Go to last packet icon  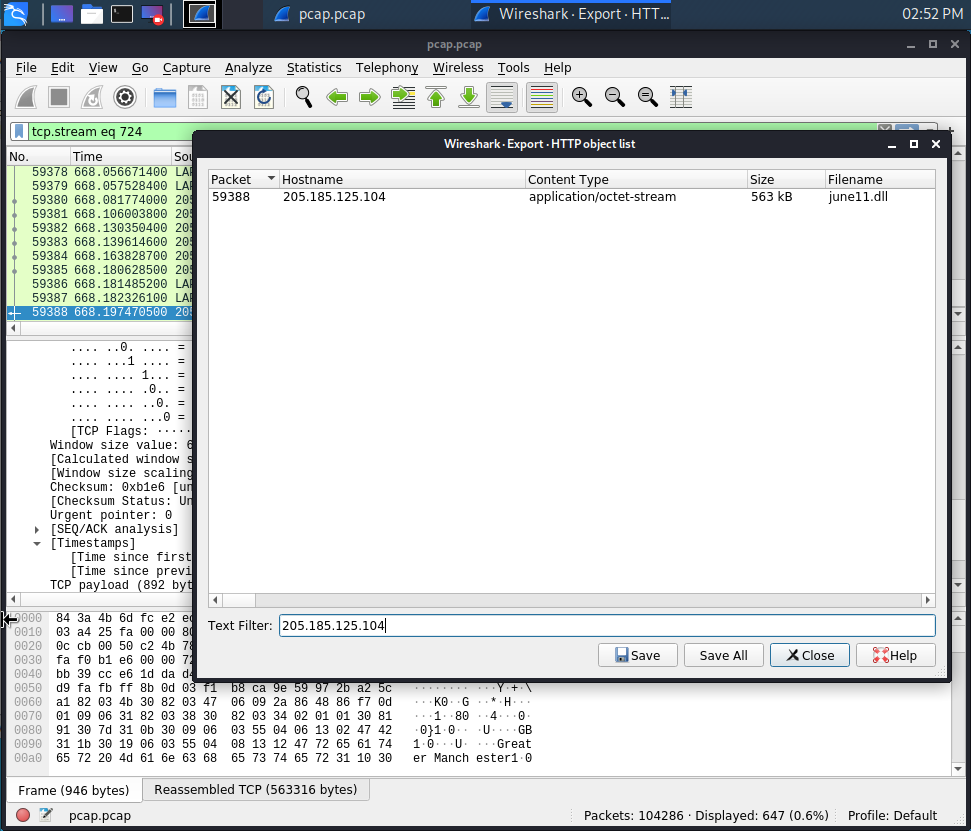coord(469,97)
